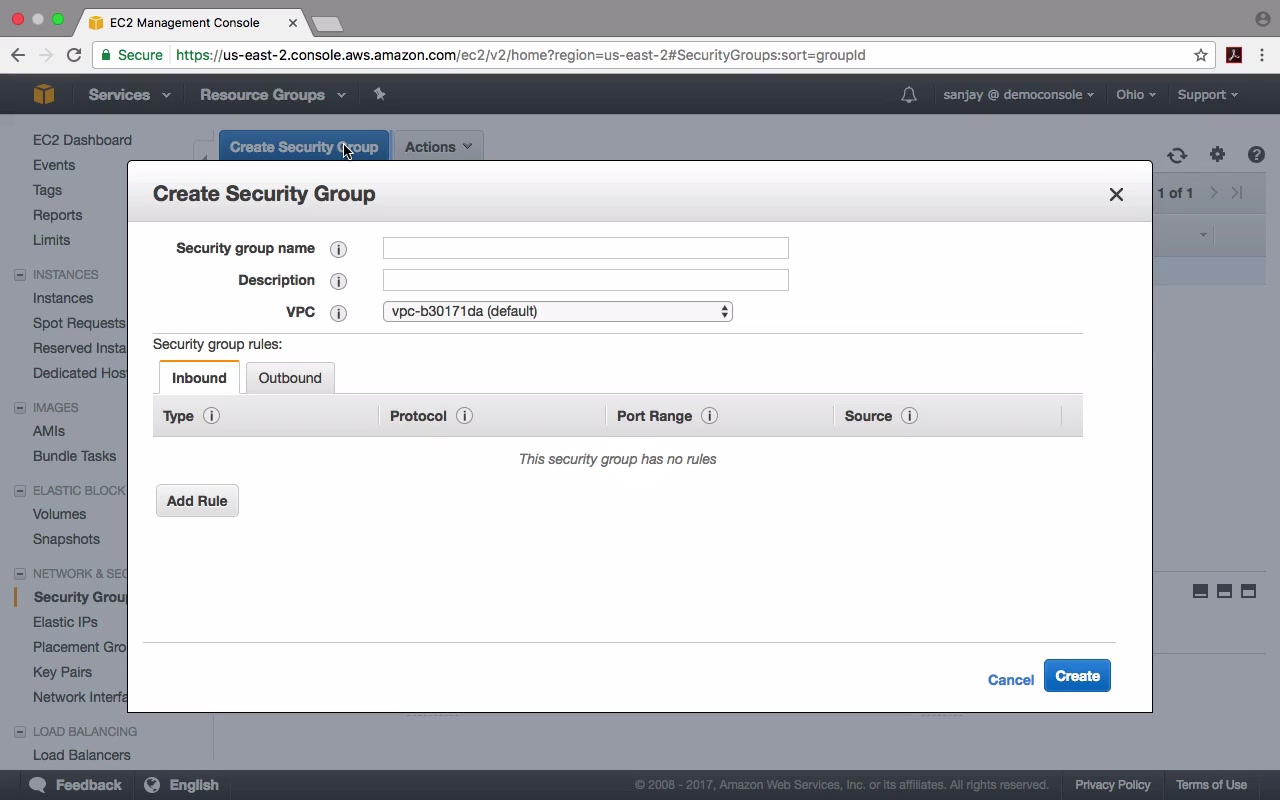1280x800 pixels.
Task: Open the Services dropdown menu
Action: tap(129, 95)
